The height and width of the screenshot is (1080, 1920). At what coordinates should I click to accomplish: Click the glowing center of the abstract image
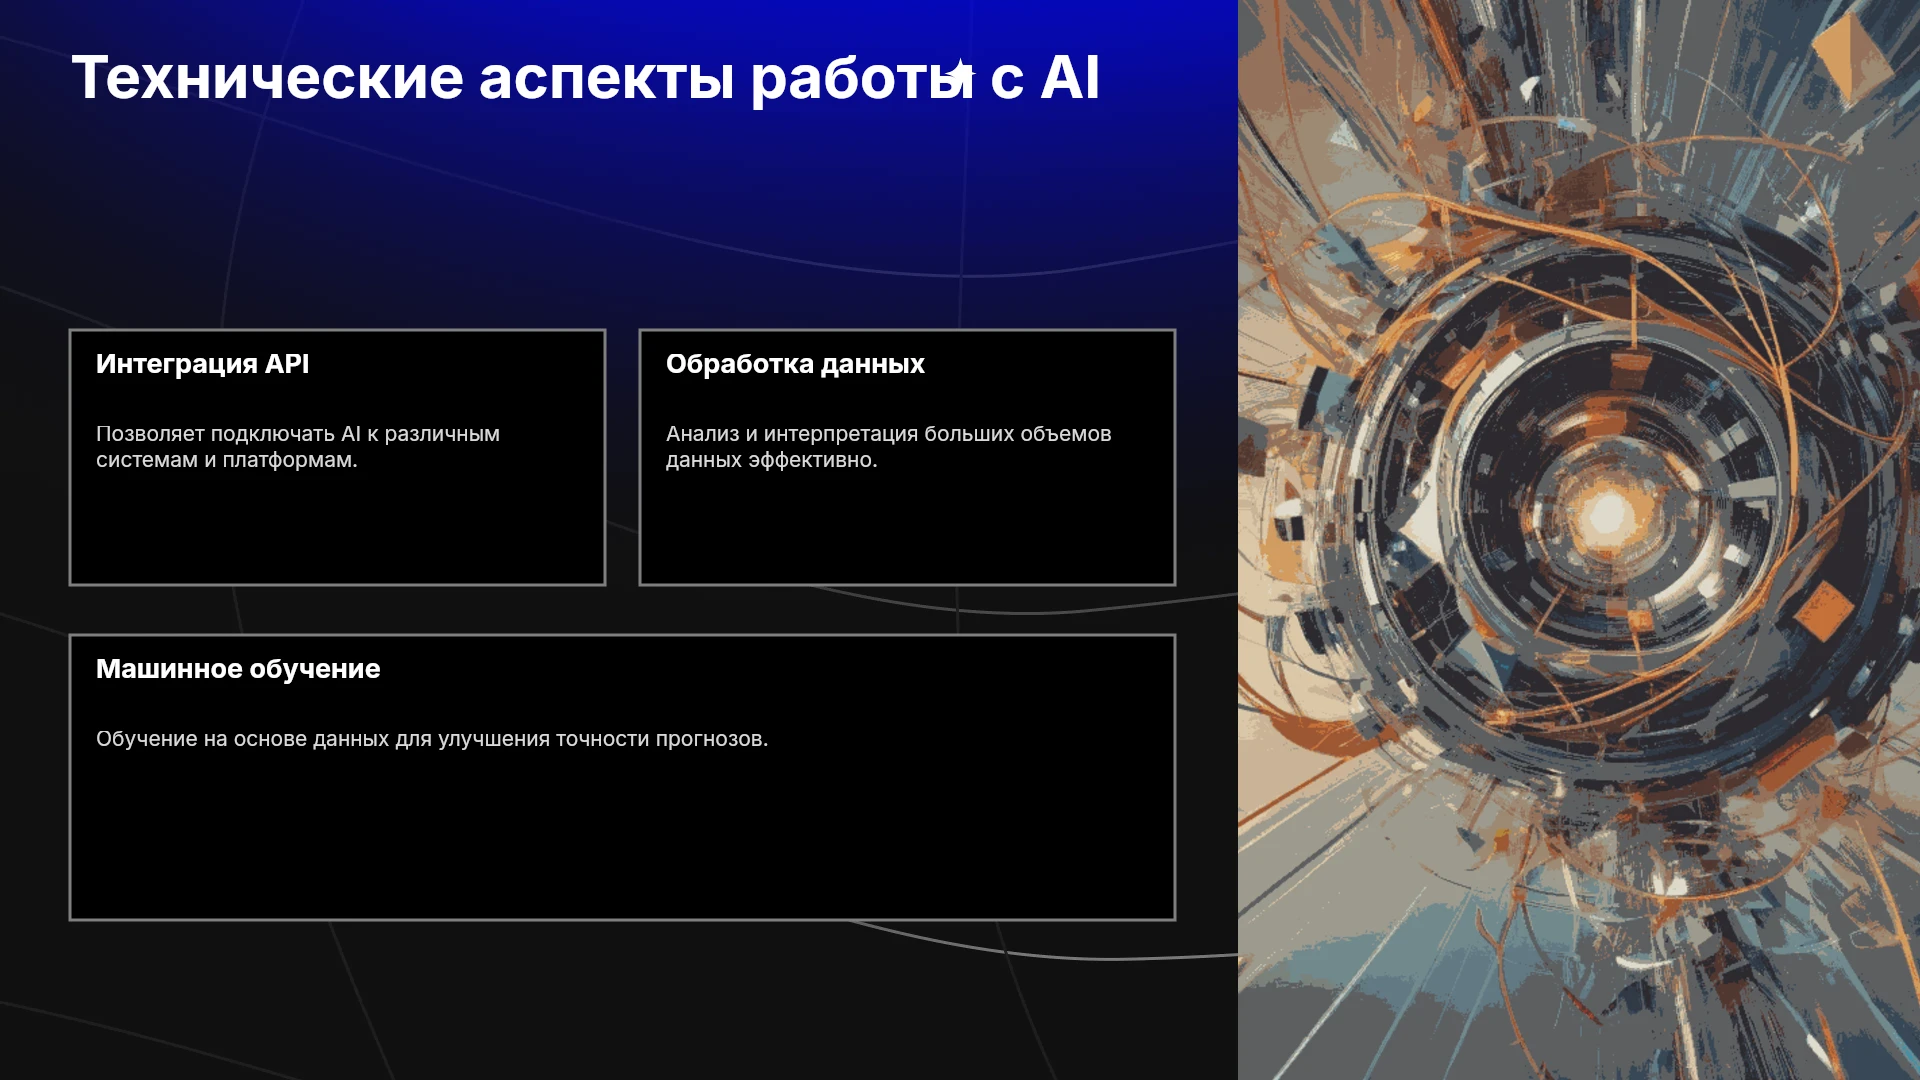(1607, 515)
